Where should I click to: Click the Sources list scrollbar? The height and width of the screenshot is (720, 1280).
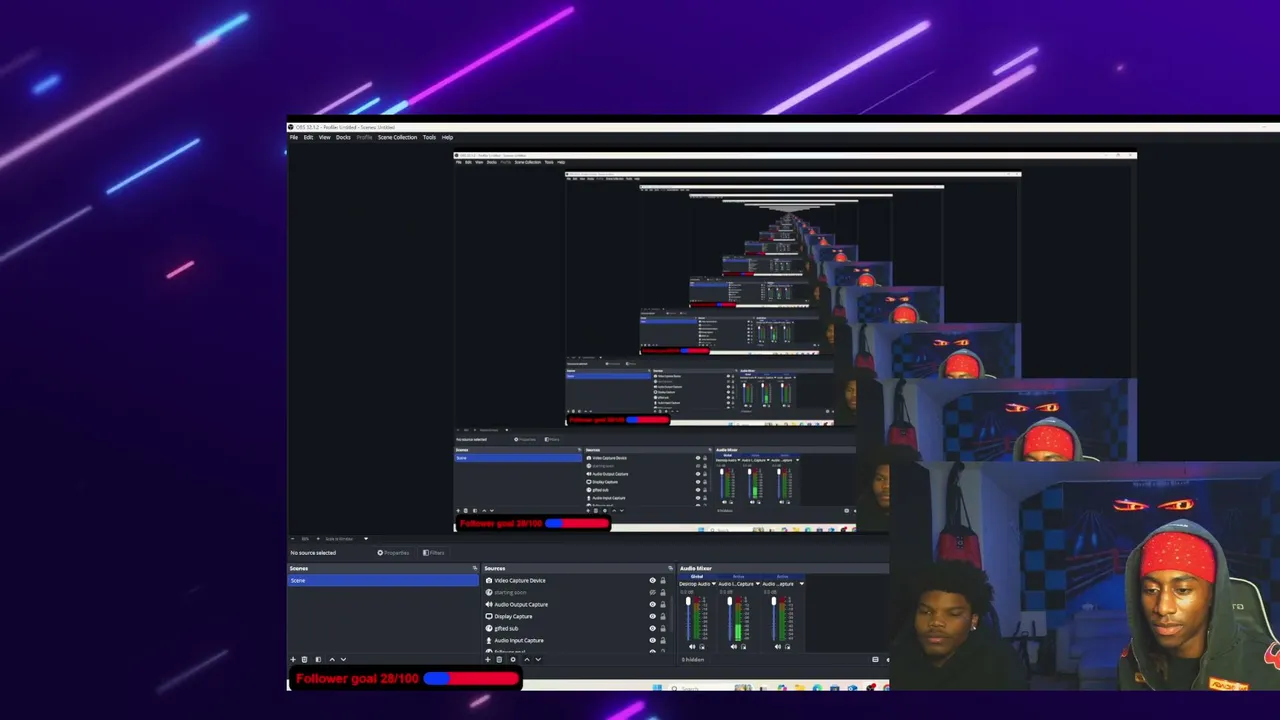[x=672, y=613]
